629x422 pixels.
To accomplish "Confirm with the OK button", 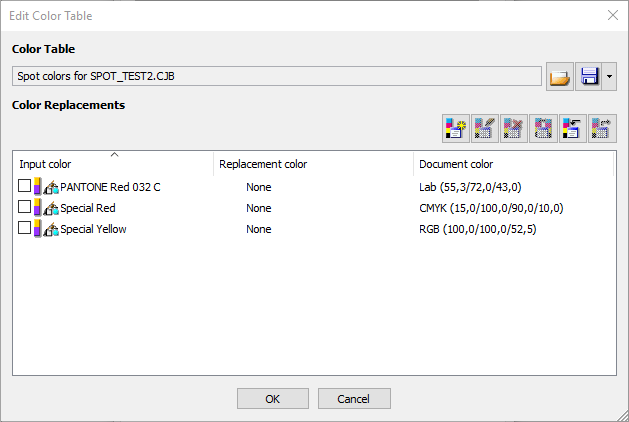I will (x=273, y=399).
